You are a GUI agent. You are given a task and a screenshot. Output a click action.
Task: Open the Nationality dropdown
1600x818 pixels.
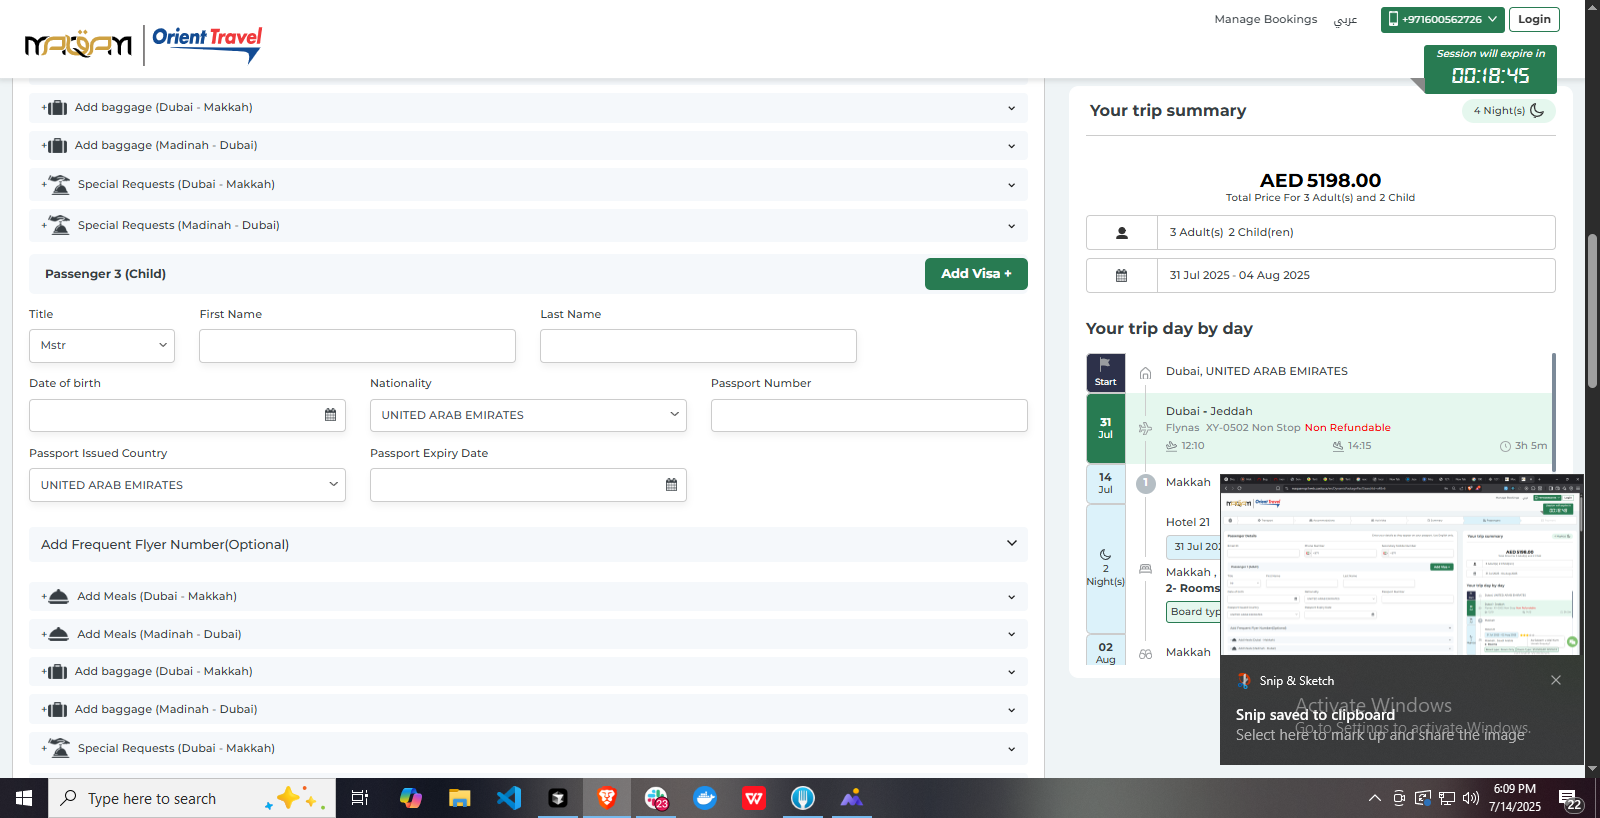click(x=528, y=415)
